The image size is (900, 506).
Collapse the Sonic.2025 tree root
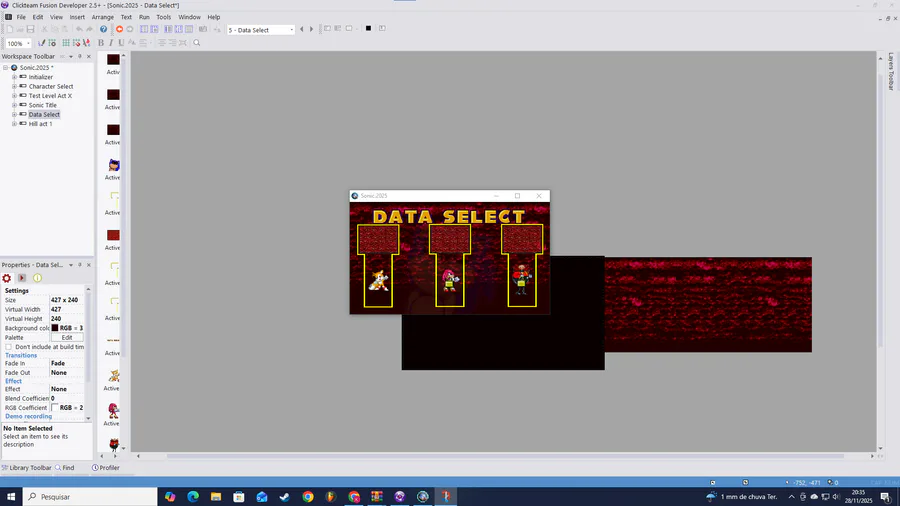point(6,68)
